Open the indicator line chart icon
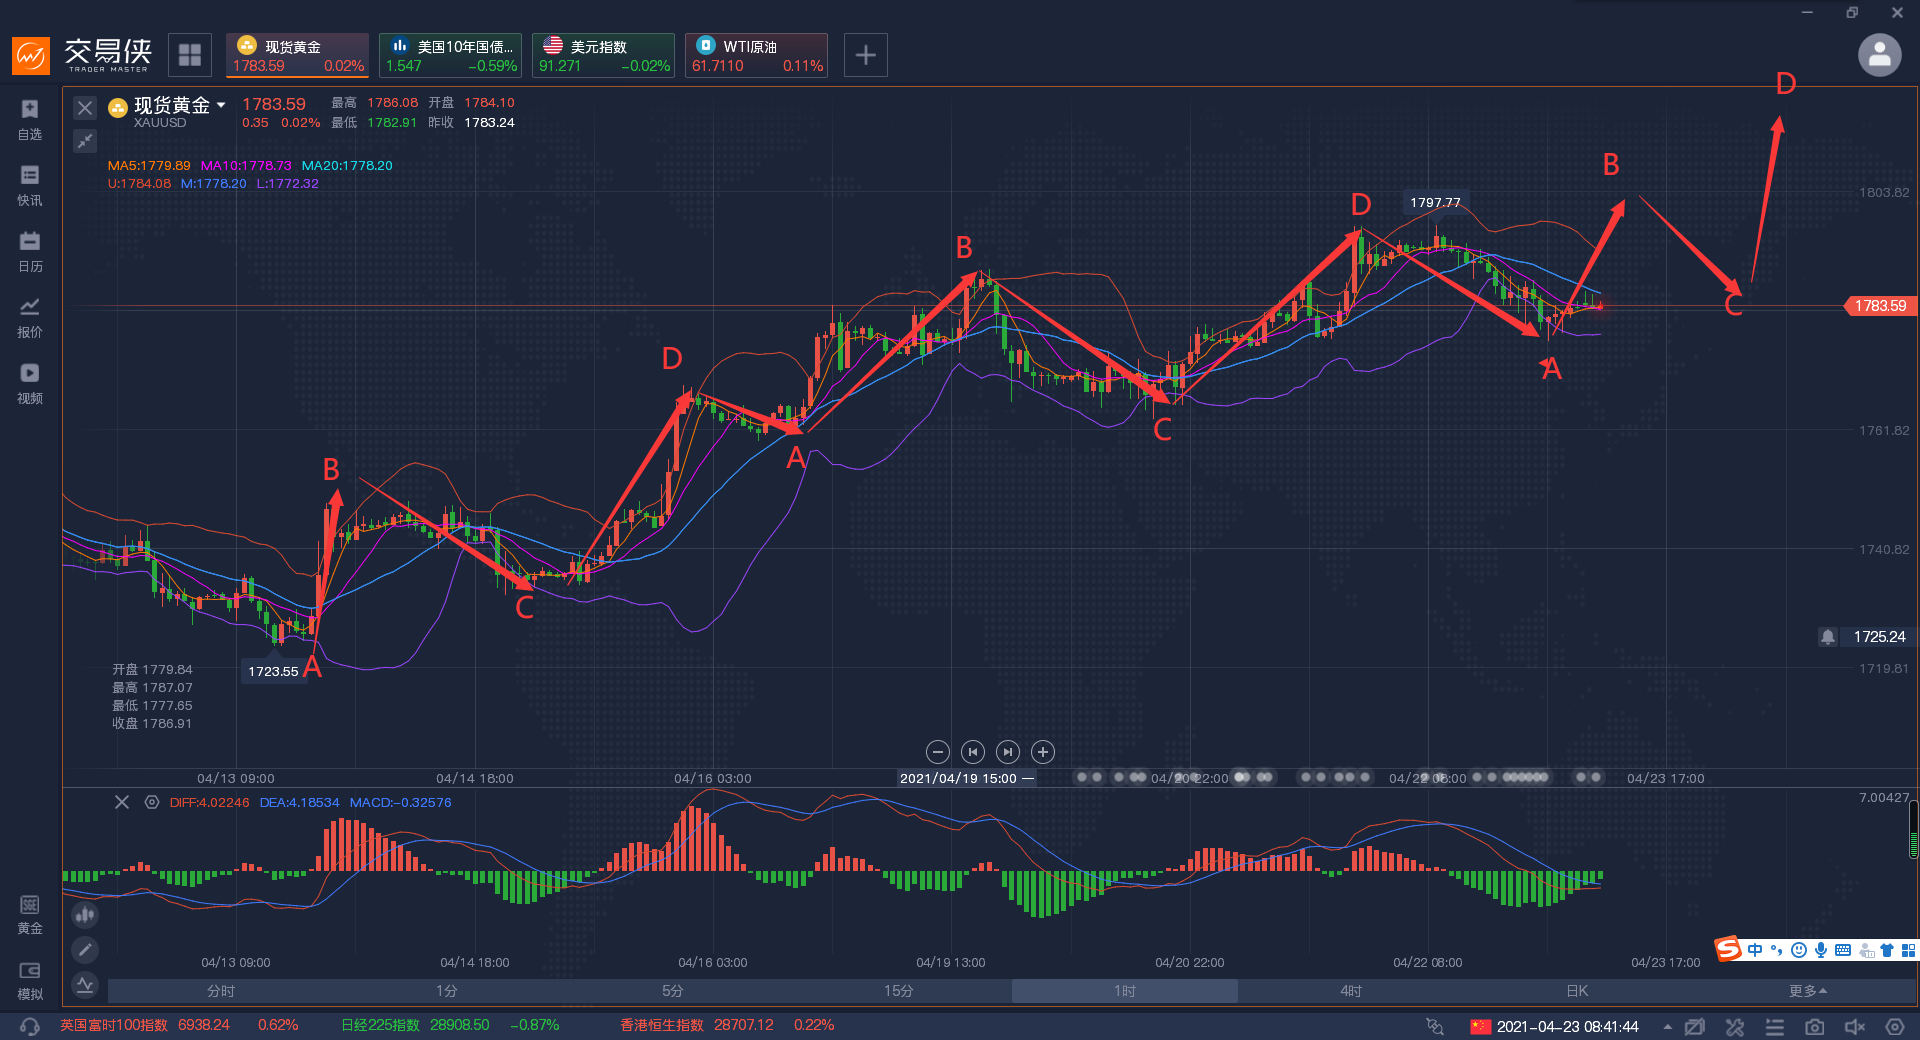The image size is (1920, 1040). [x=85, y=985]
